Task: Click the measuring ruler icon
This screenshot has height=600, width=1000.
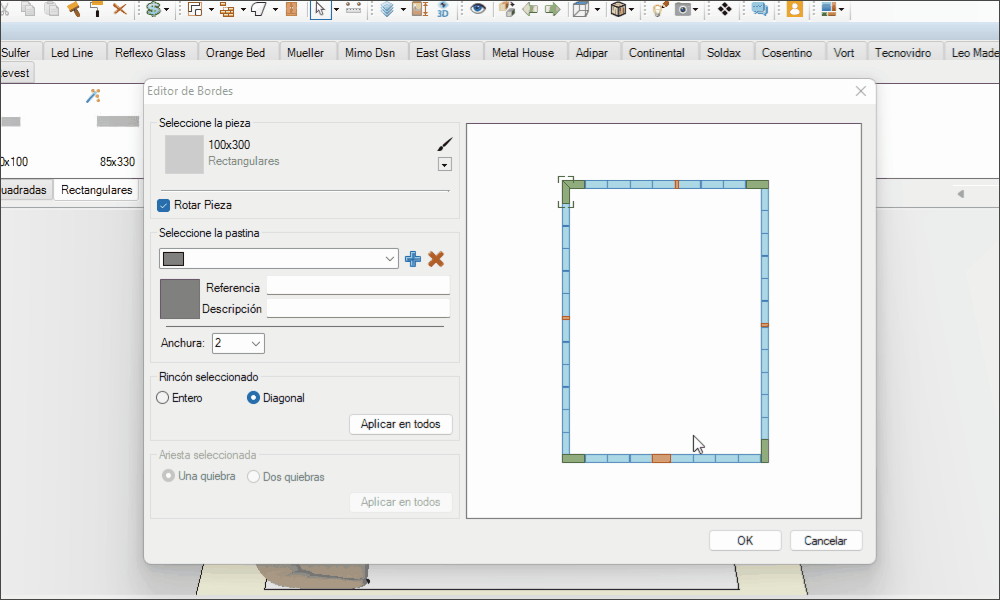Action: [353, 9]
